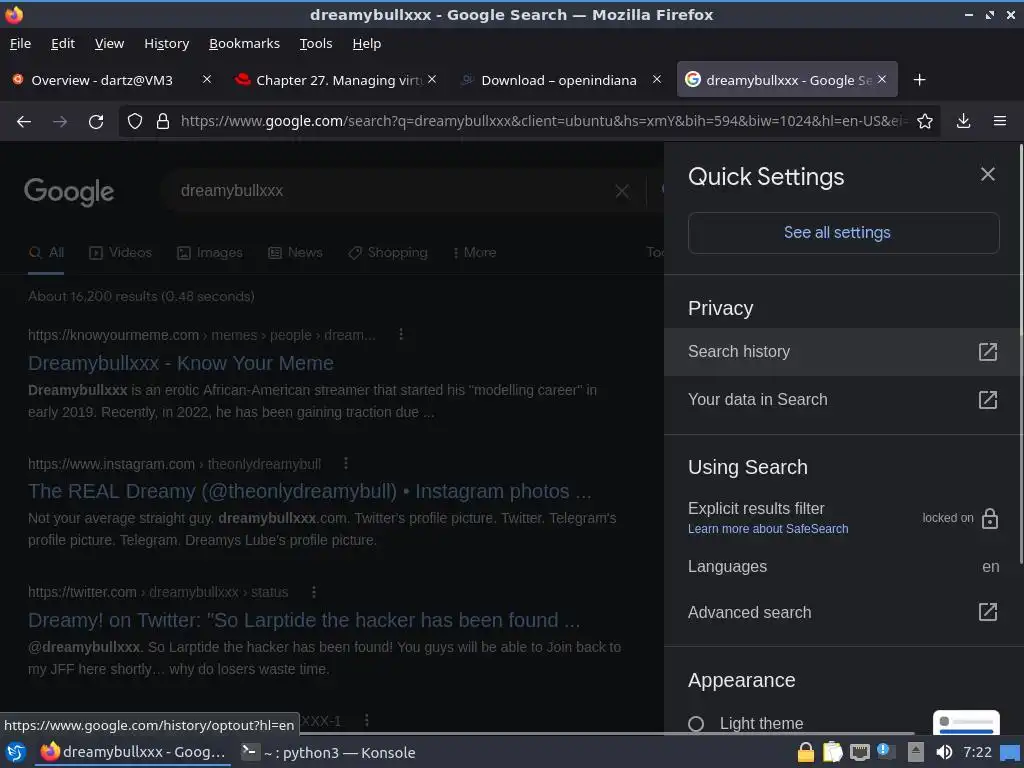1024x768 pixels.
Task: Open the View menu
Action: [109, 44]
